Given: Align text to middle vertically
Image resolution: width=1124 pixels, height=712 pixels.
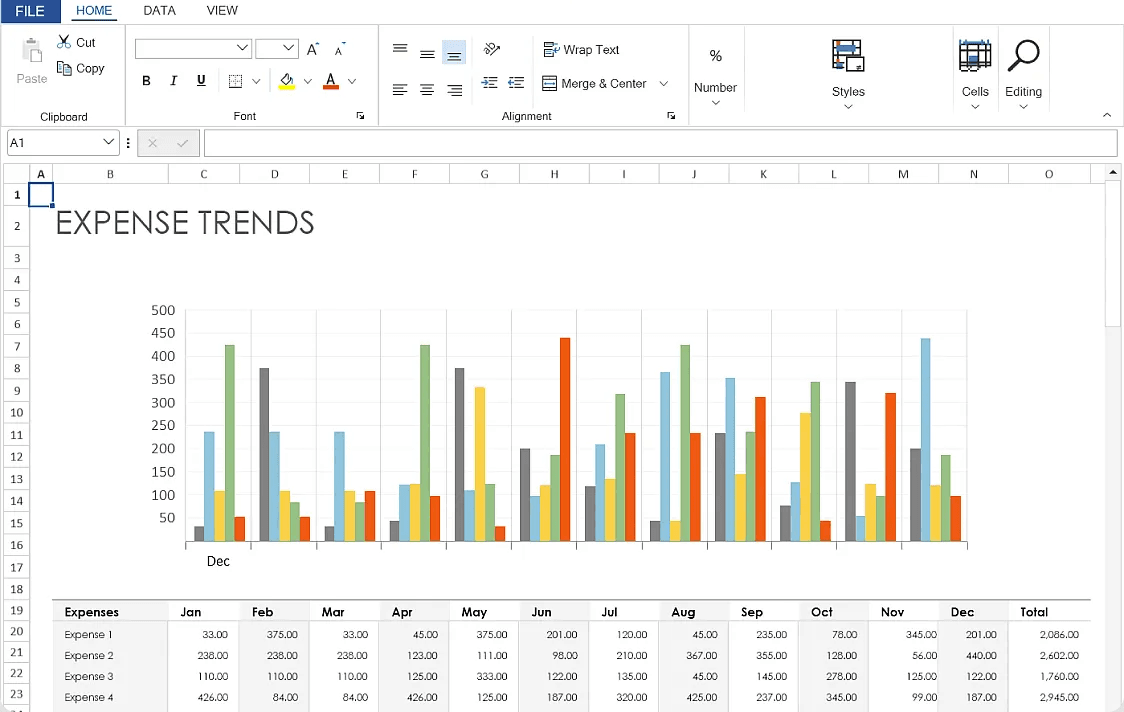Looking at the screenshot, I should pos(427,54).
